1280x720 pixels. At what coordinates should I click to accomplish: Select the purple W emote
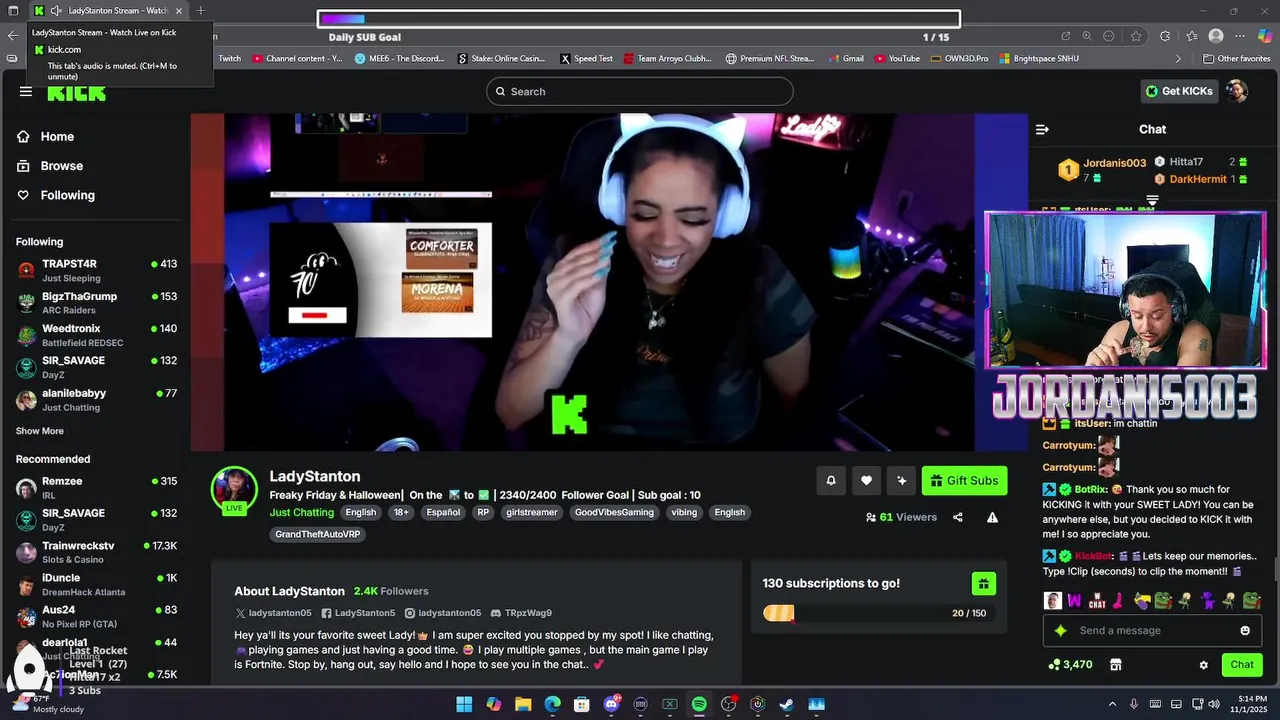1074,601
